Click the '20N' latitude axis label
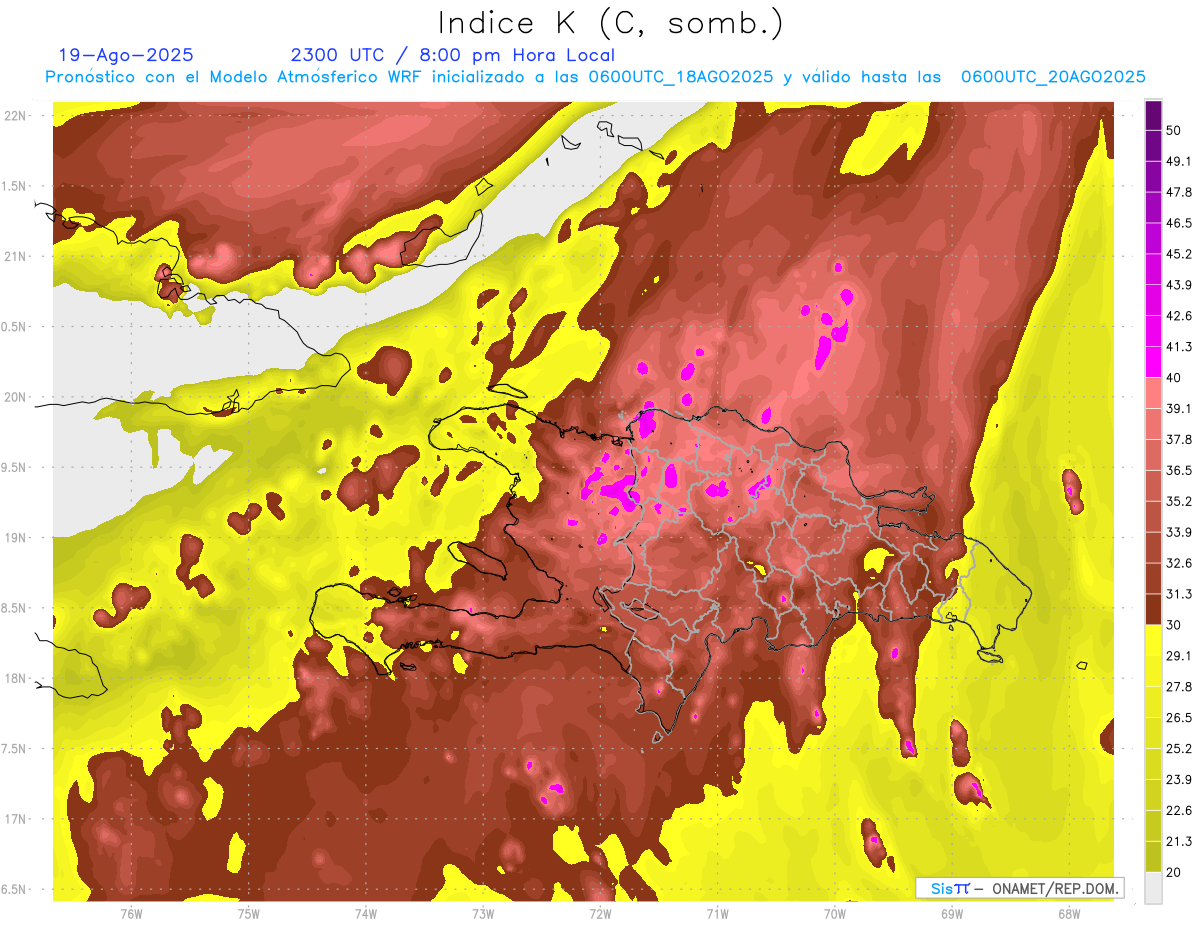 point(15,397)
